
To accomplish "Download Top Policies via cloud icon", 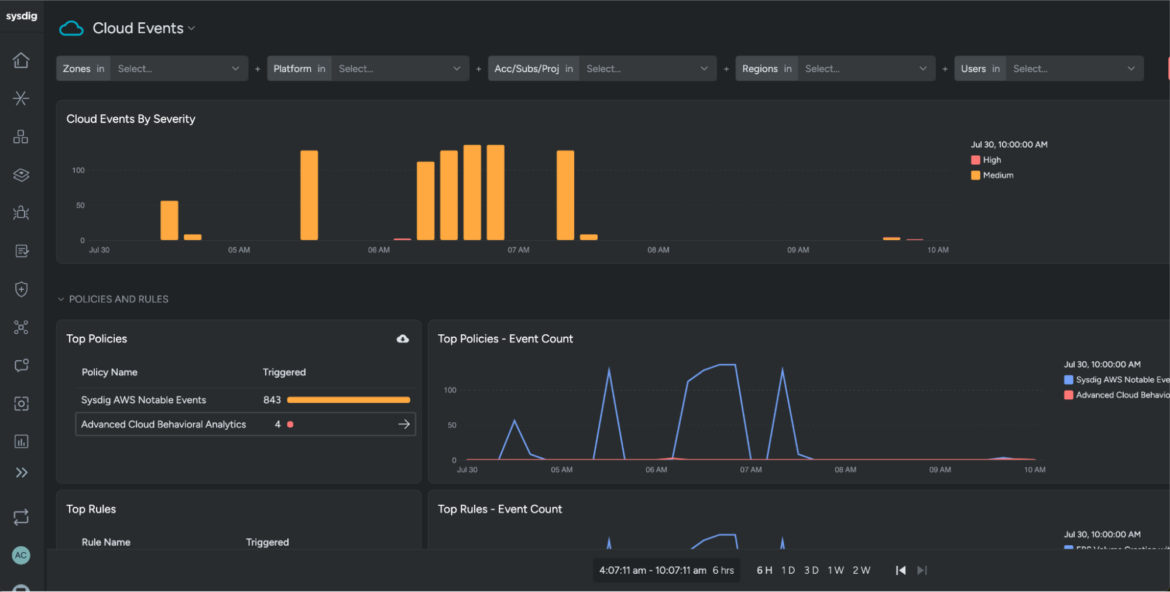I will click(402, 339).
